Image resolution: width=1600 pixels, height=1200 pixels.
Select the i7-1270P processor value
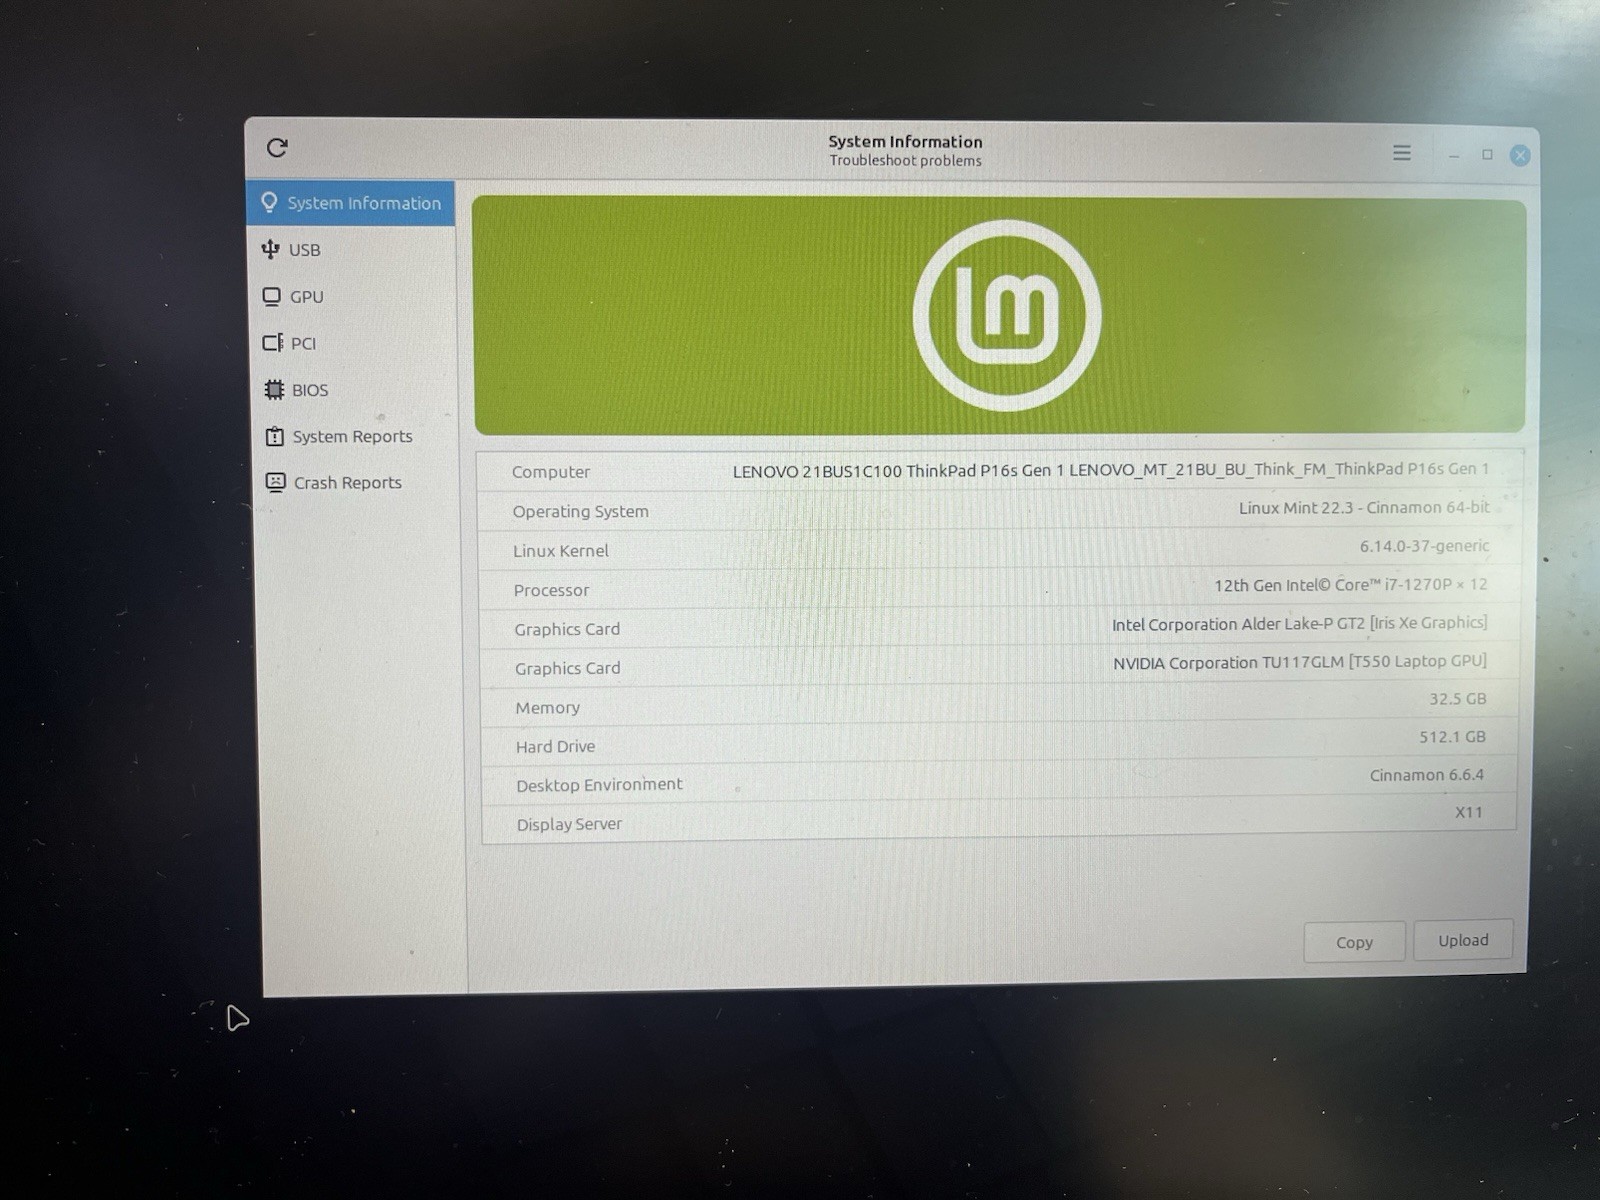[1351, 585]
